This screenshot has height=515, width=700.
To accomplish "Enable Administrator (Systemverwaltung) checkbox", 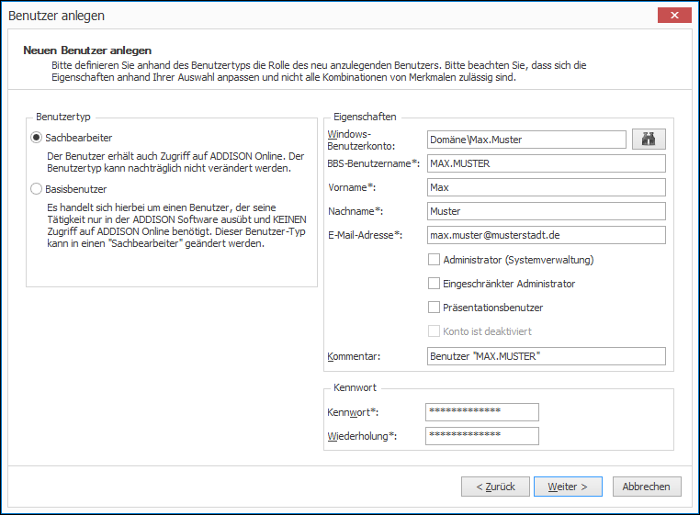I will click(433, 260).
